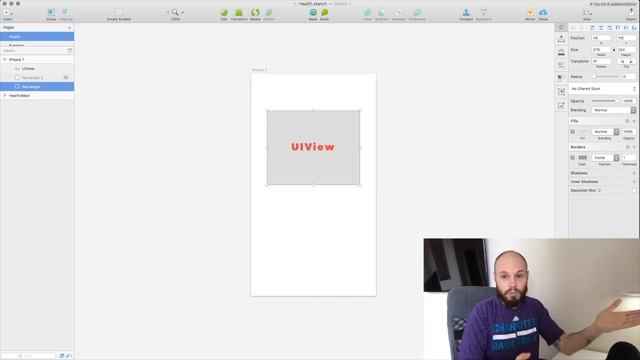Click the Rotate transform field
Image resolution: width=640 pixels, height=360 pixels.
point(601,61)
